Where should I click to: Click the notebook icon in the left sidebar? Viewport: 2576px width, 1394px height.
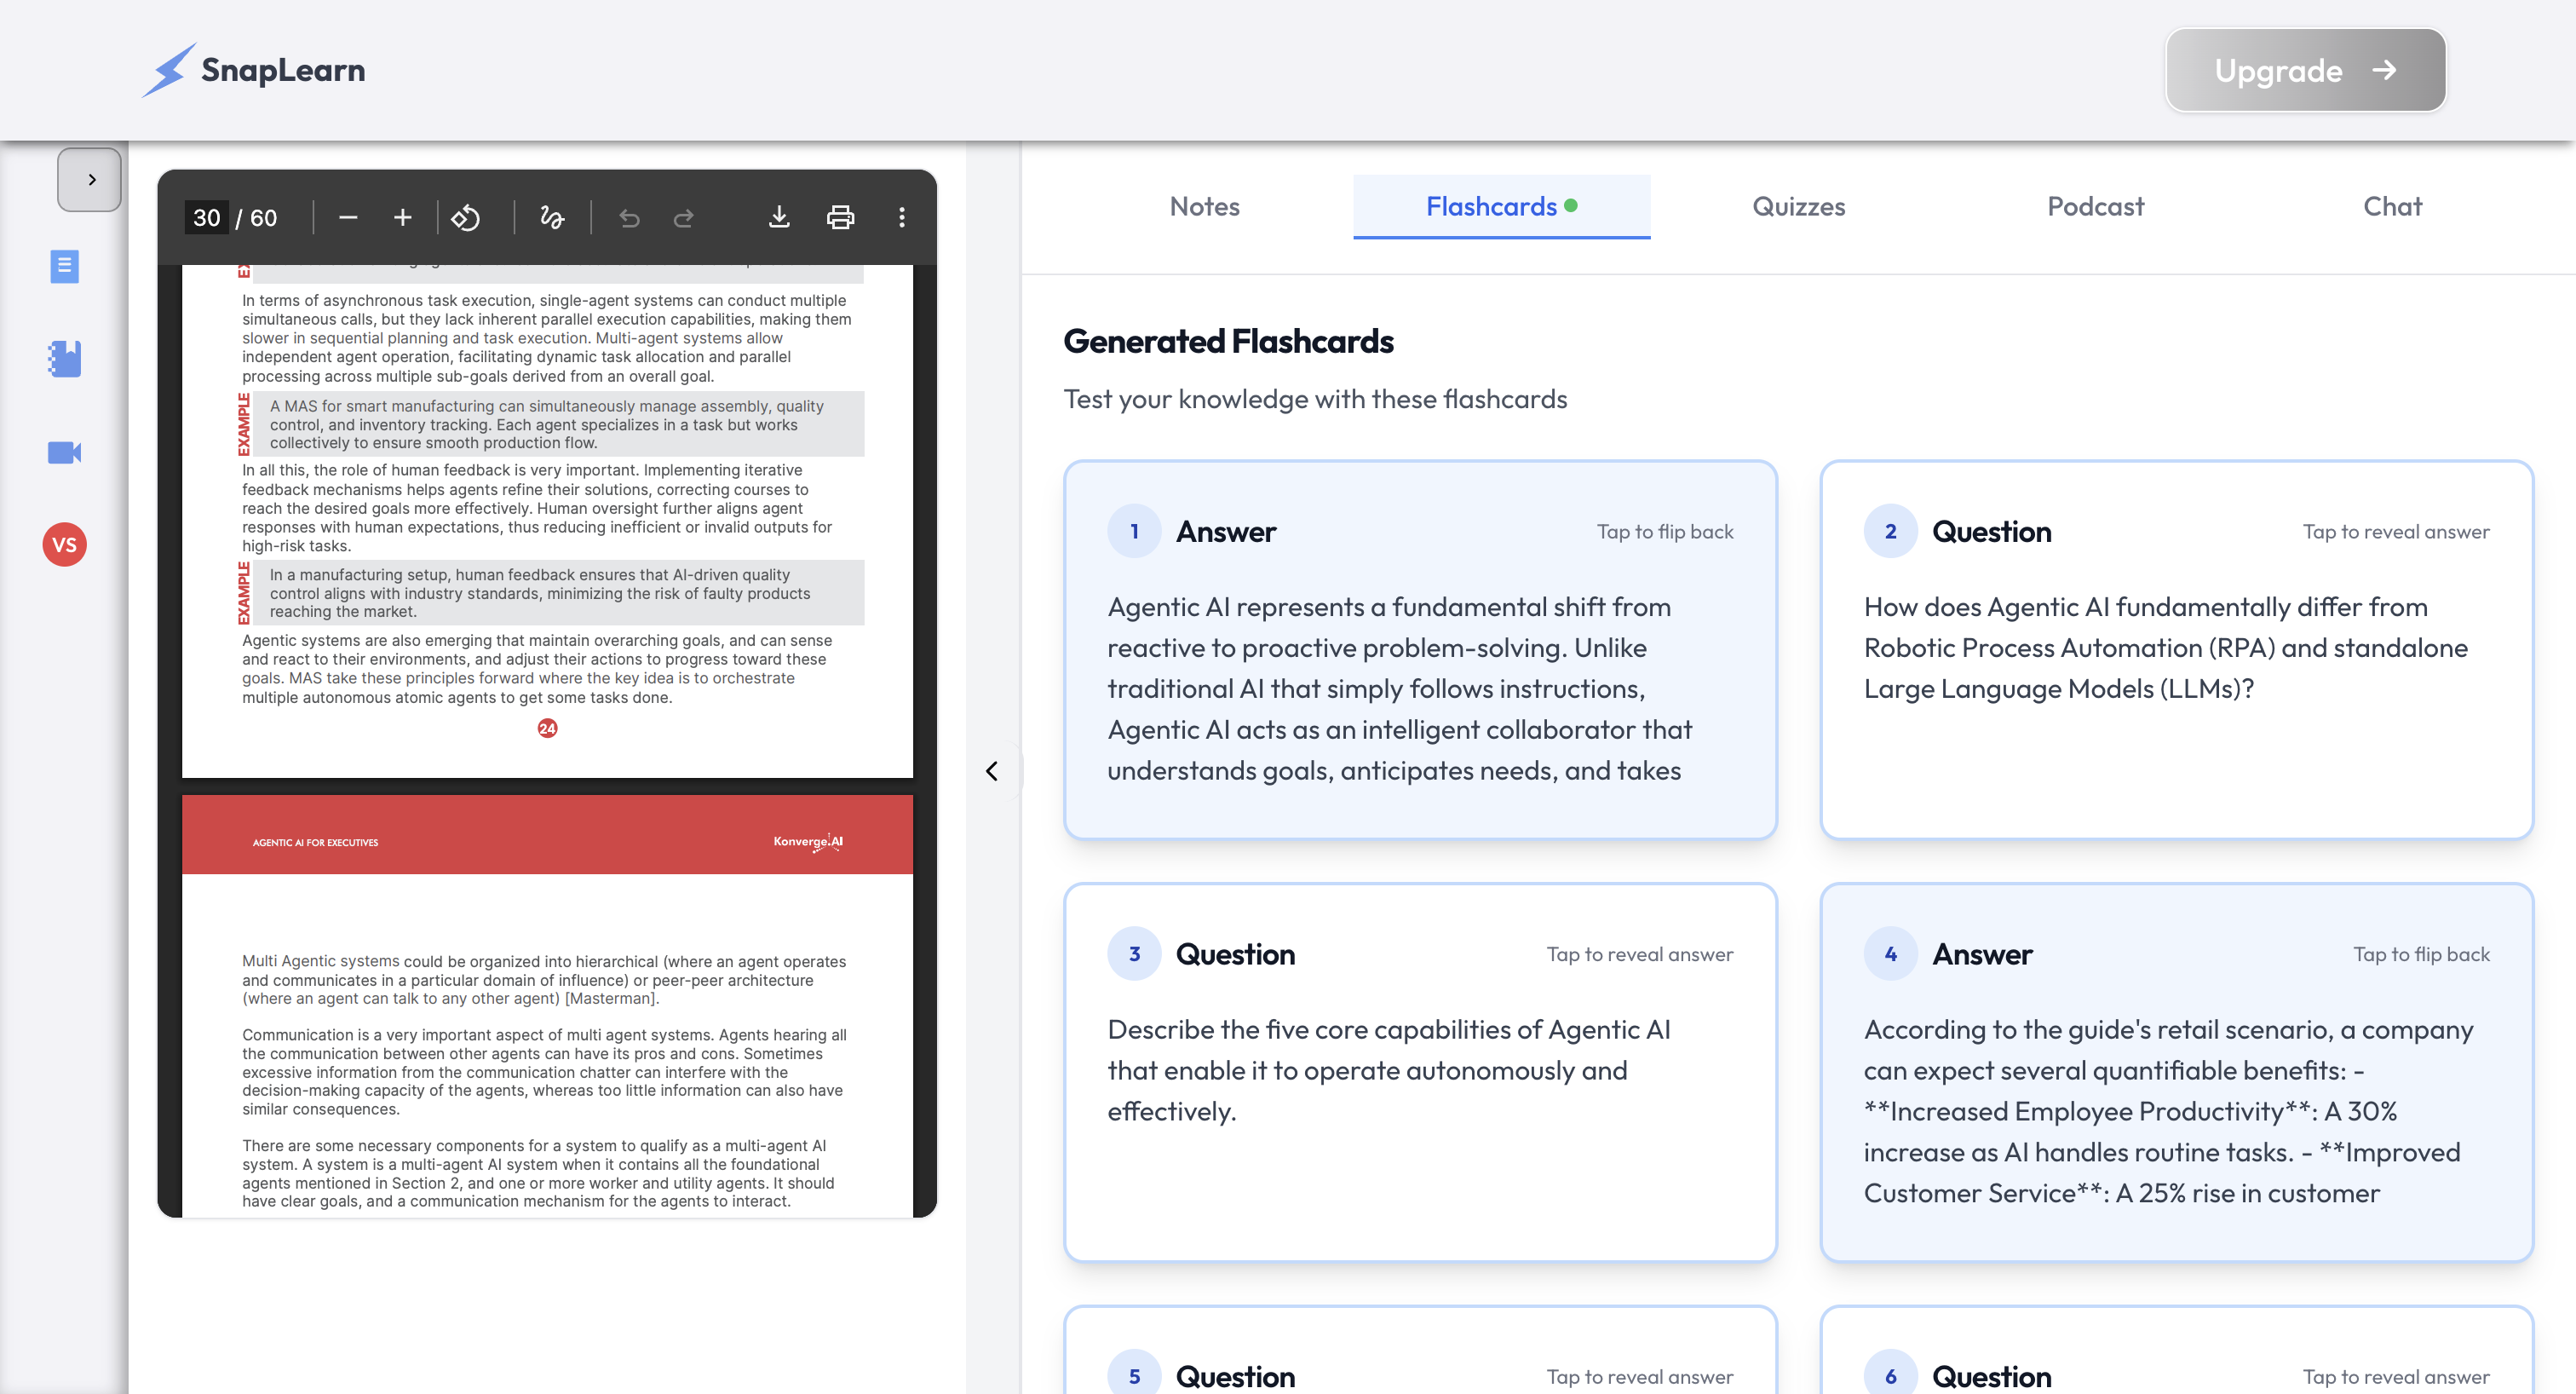point(64,359)
